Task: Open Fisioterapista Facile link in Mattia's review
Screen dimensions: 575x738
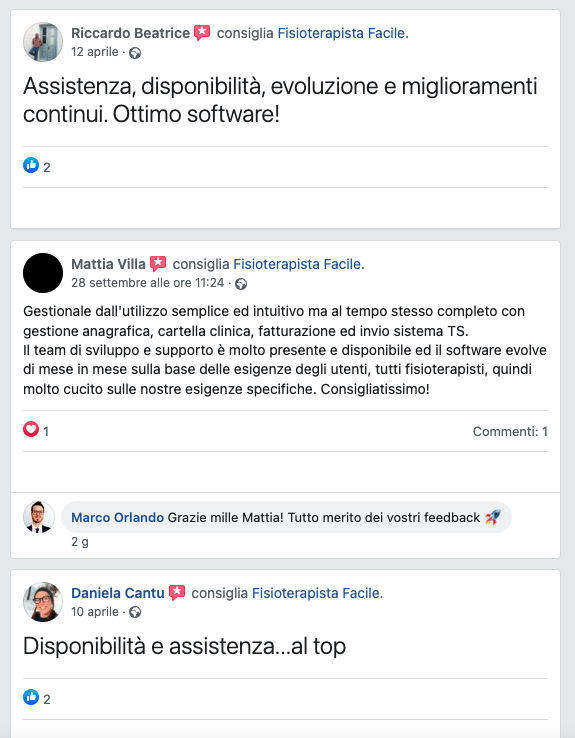Action: (299, 264)
